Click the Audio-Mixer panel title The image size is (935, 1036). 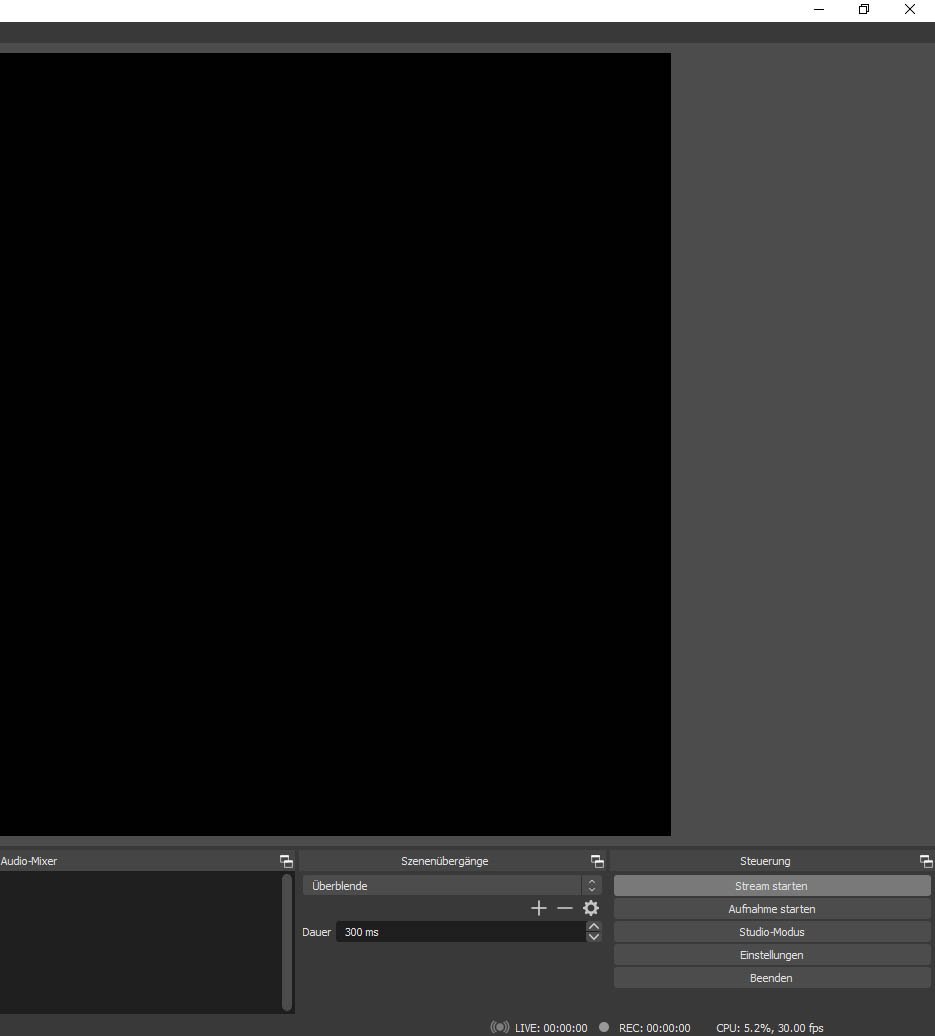[x=28, y=861]
